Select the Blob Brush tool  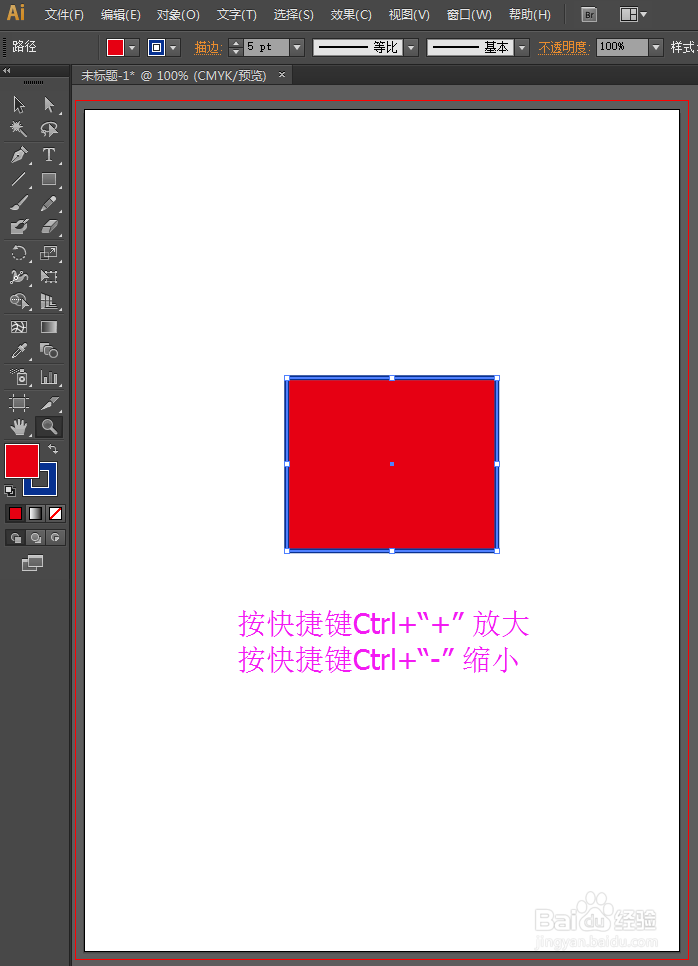coord(19,227)
